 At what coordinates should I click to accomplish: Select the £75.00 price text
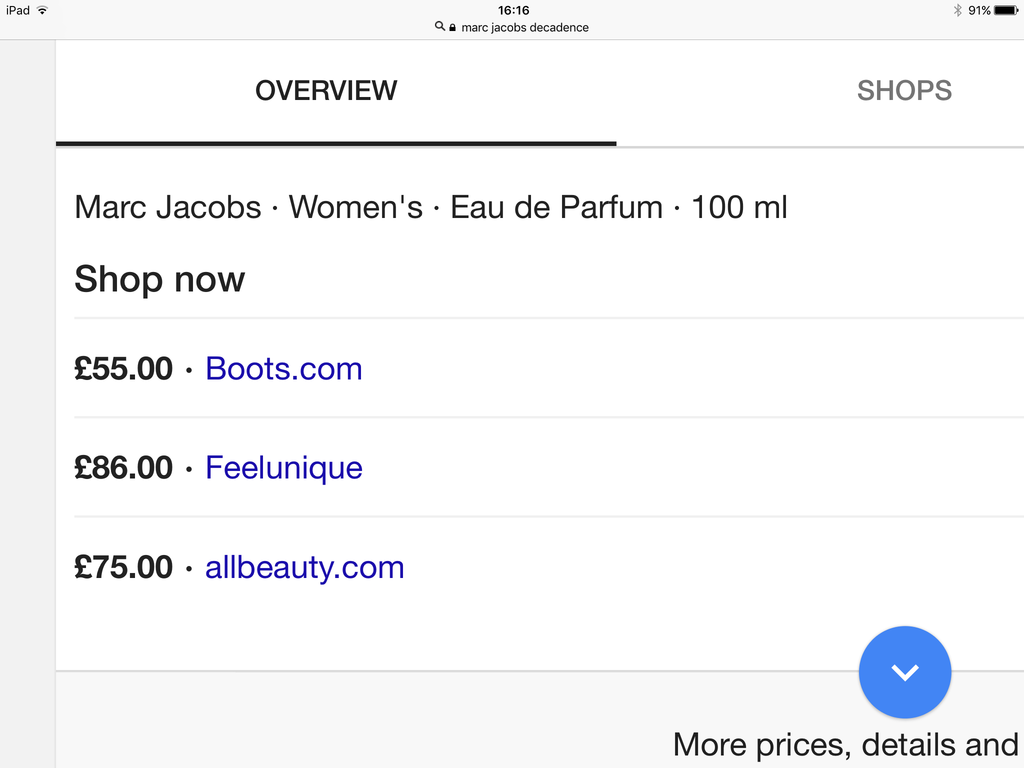coord(123,568)
